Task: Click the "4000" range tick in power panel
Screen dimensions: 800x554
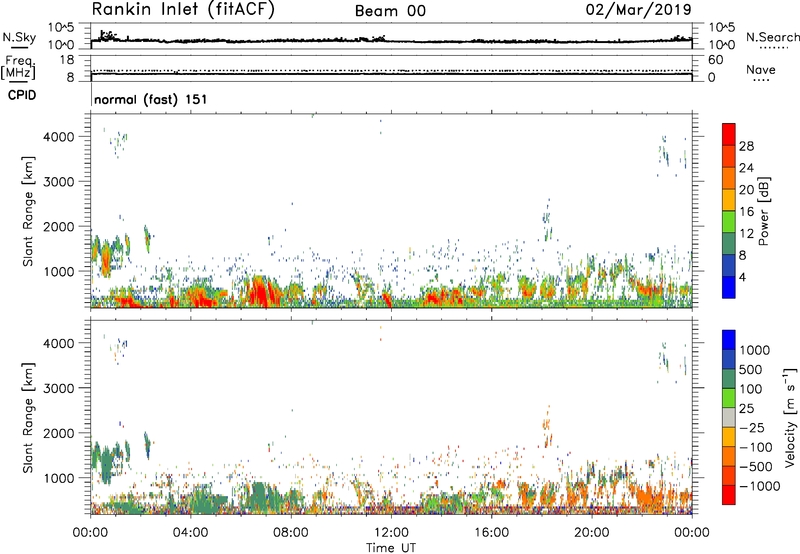Action: (58, 137)
